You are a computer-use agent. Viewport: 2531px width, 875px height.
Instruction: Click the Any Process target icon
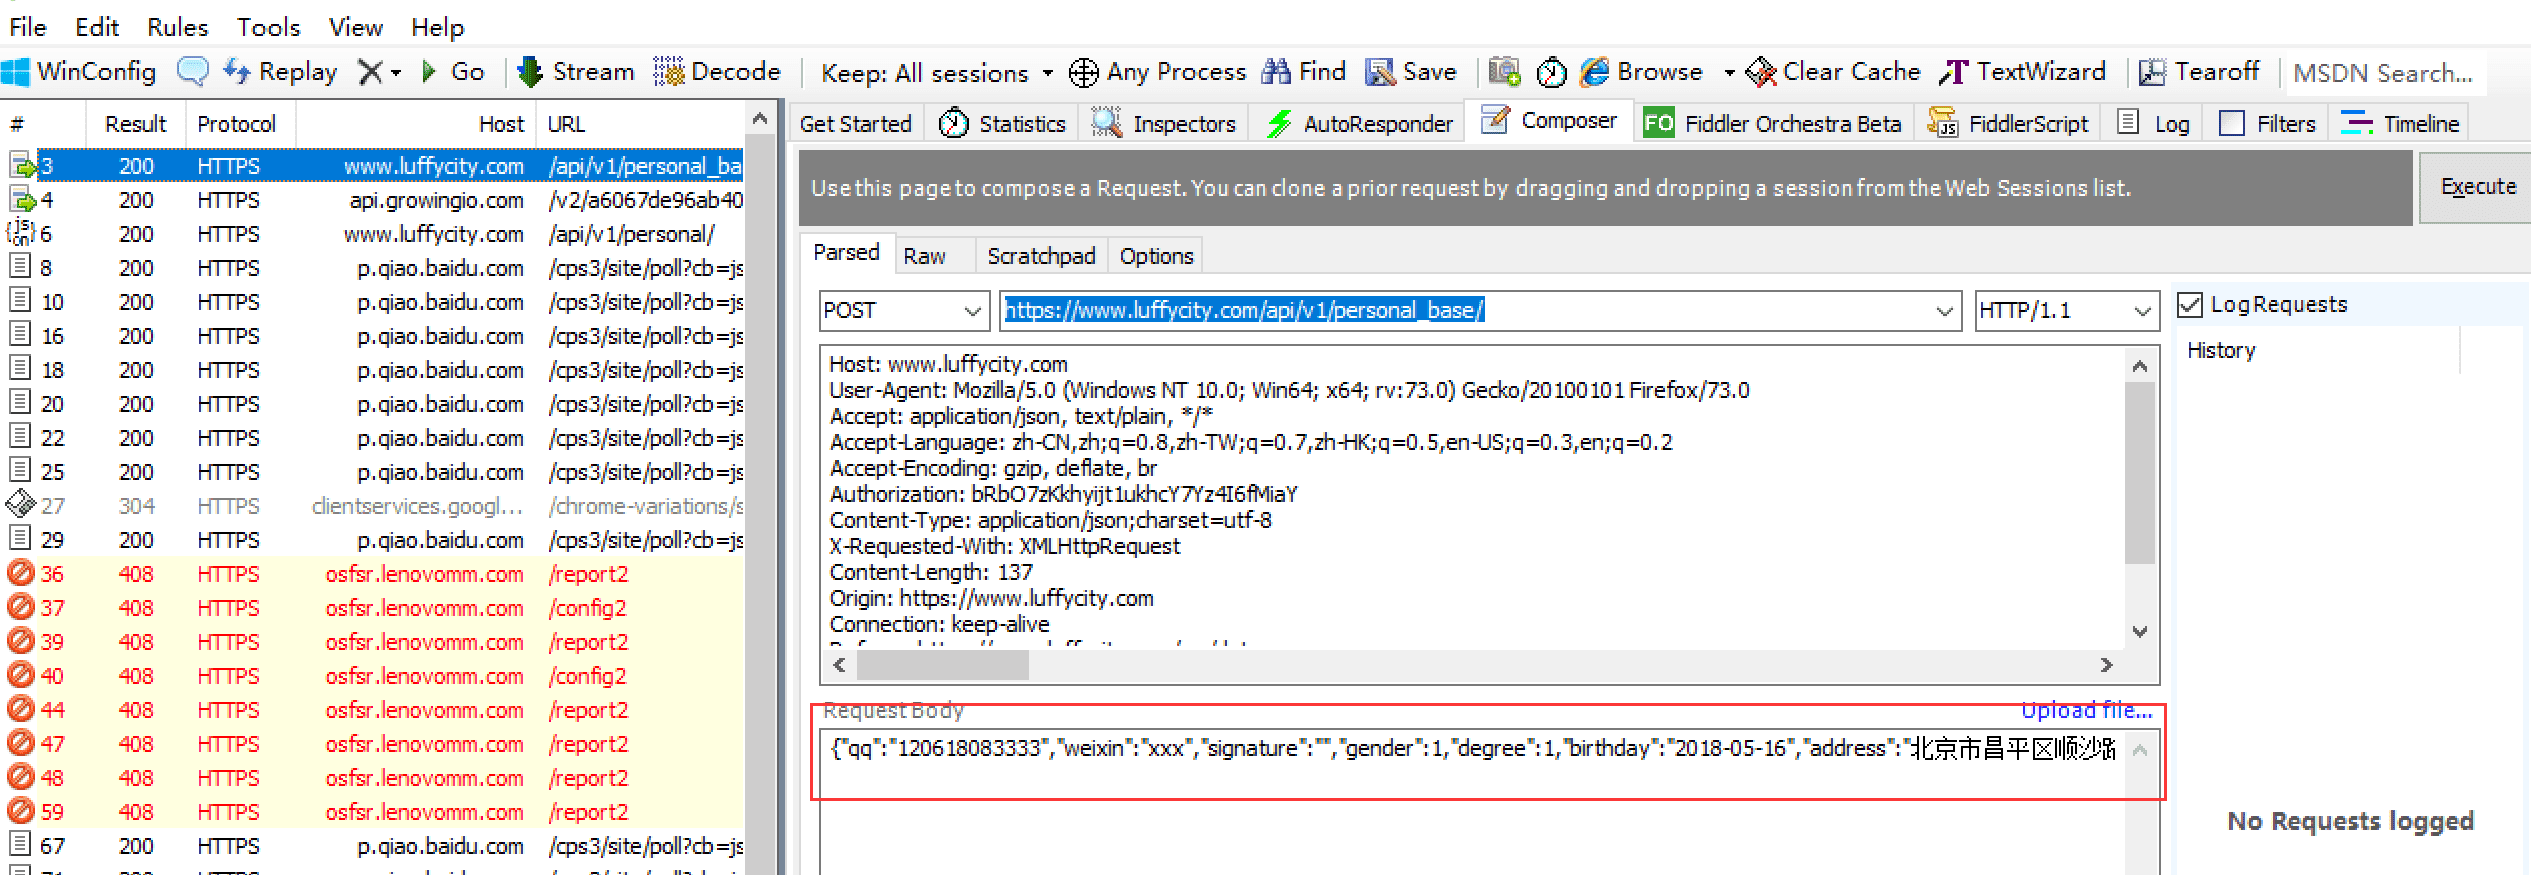(1083, 73)
